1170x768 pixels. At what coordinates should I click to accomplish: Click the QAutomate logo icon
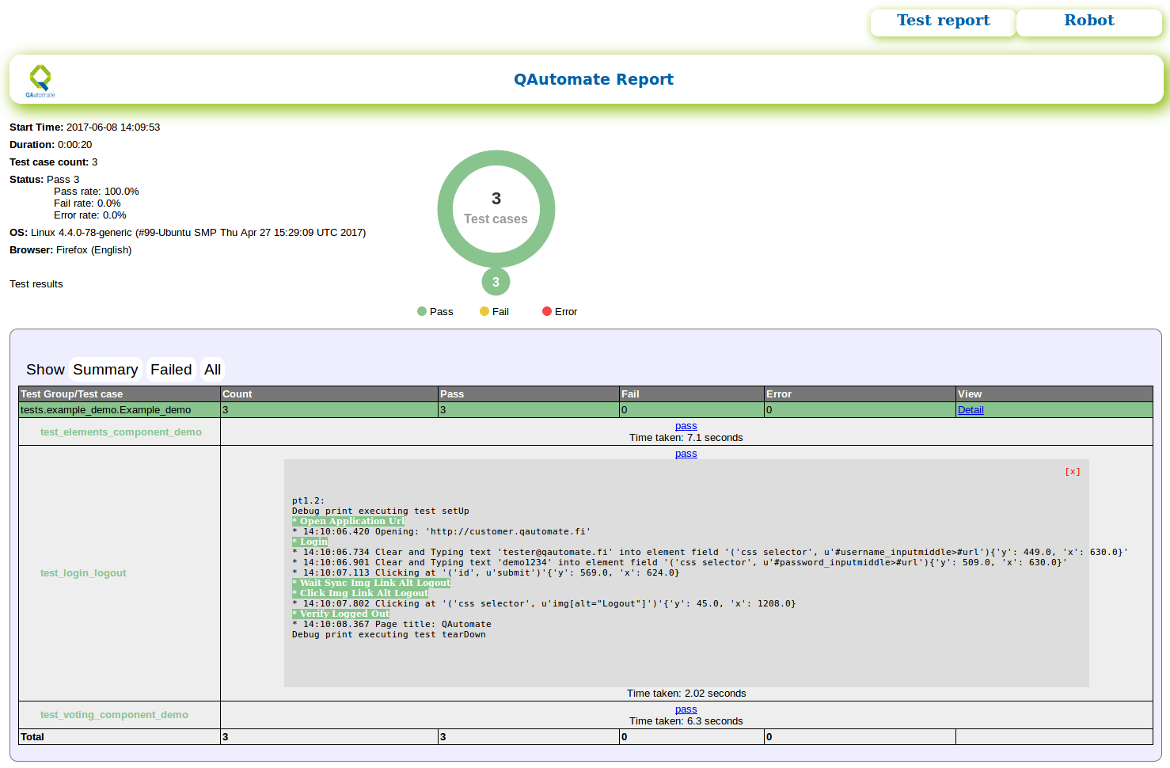(x=40, y=81)
